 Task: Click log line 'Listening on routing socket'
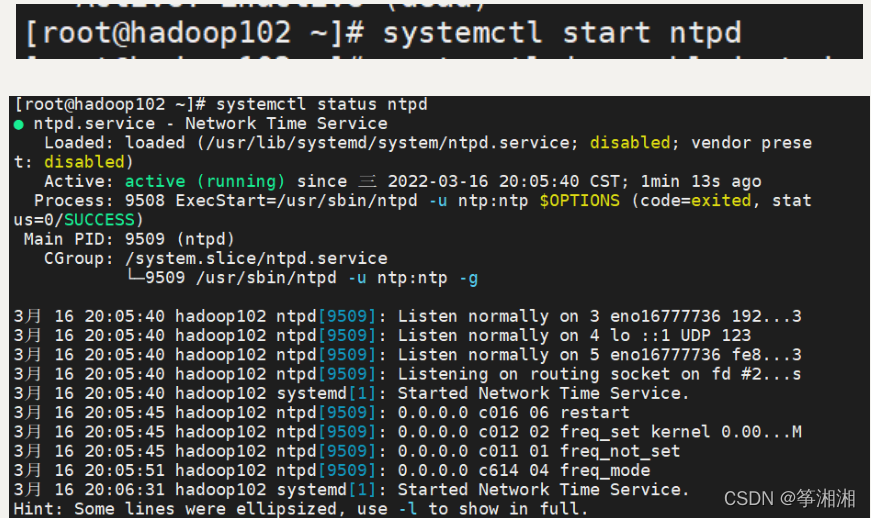point(408,374)
